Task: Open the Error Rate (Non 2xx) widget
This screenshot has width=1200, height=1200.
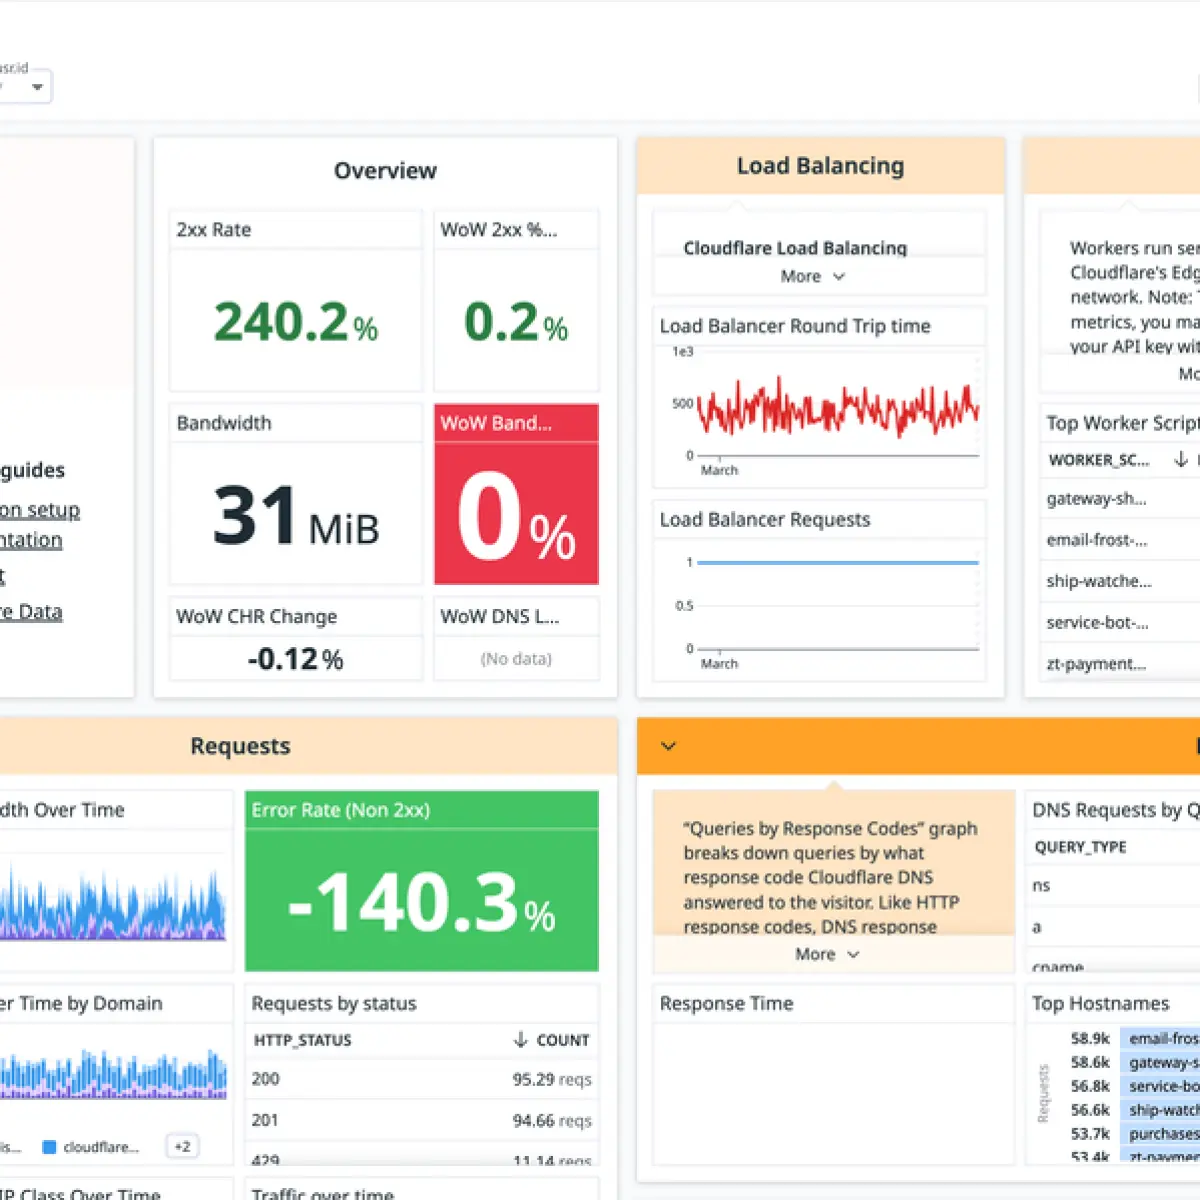Action: (x=422, y=881)
